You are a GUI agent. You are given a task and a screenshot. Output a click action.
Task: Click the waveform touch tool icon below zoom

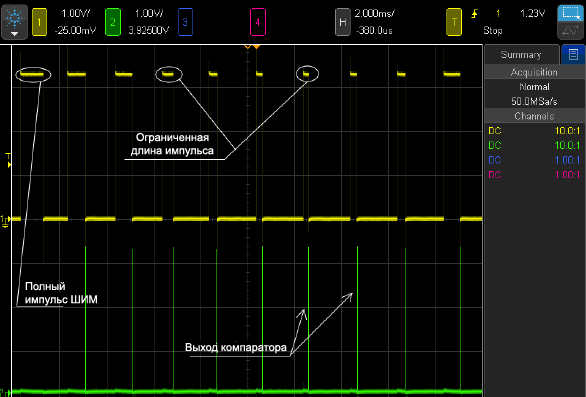pos(570,30)
